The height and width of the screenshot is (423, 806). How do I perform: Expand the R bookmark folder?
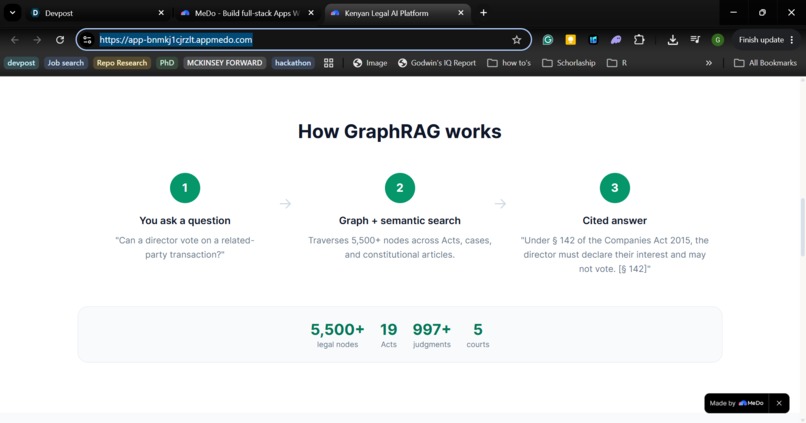tap(617, 63)
